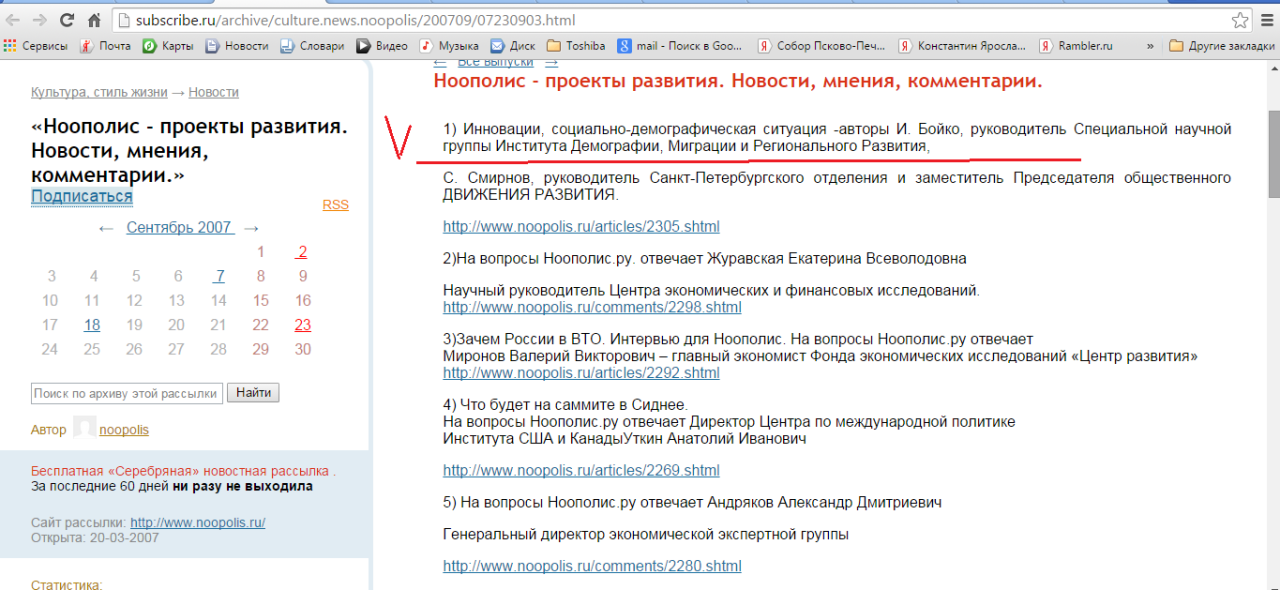Open the noopolis author profile link
Screen dimensions: 1280x590
coord(124,430)
